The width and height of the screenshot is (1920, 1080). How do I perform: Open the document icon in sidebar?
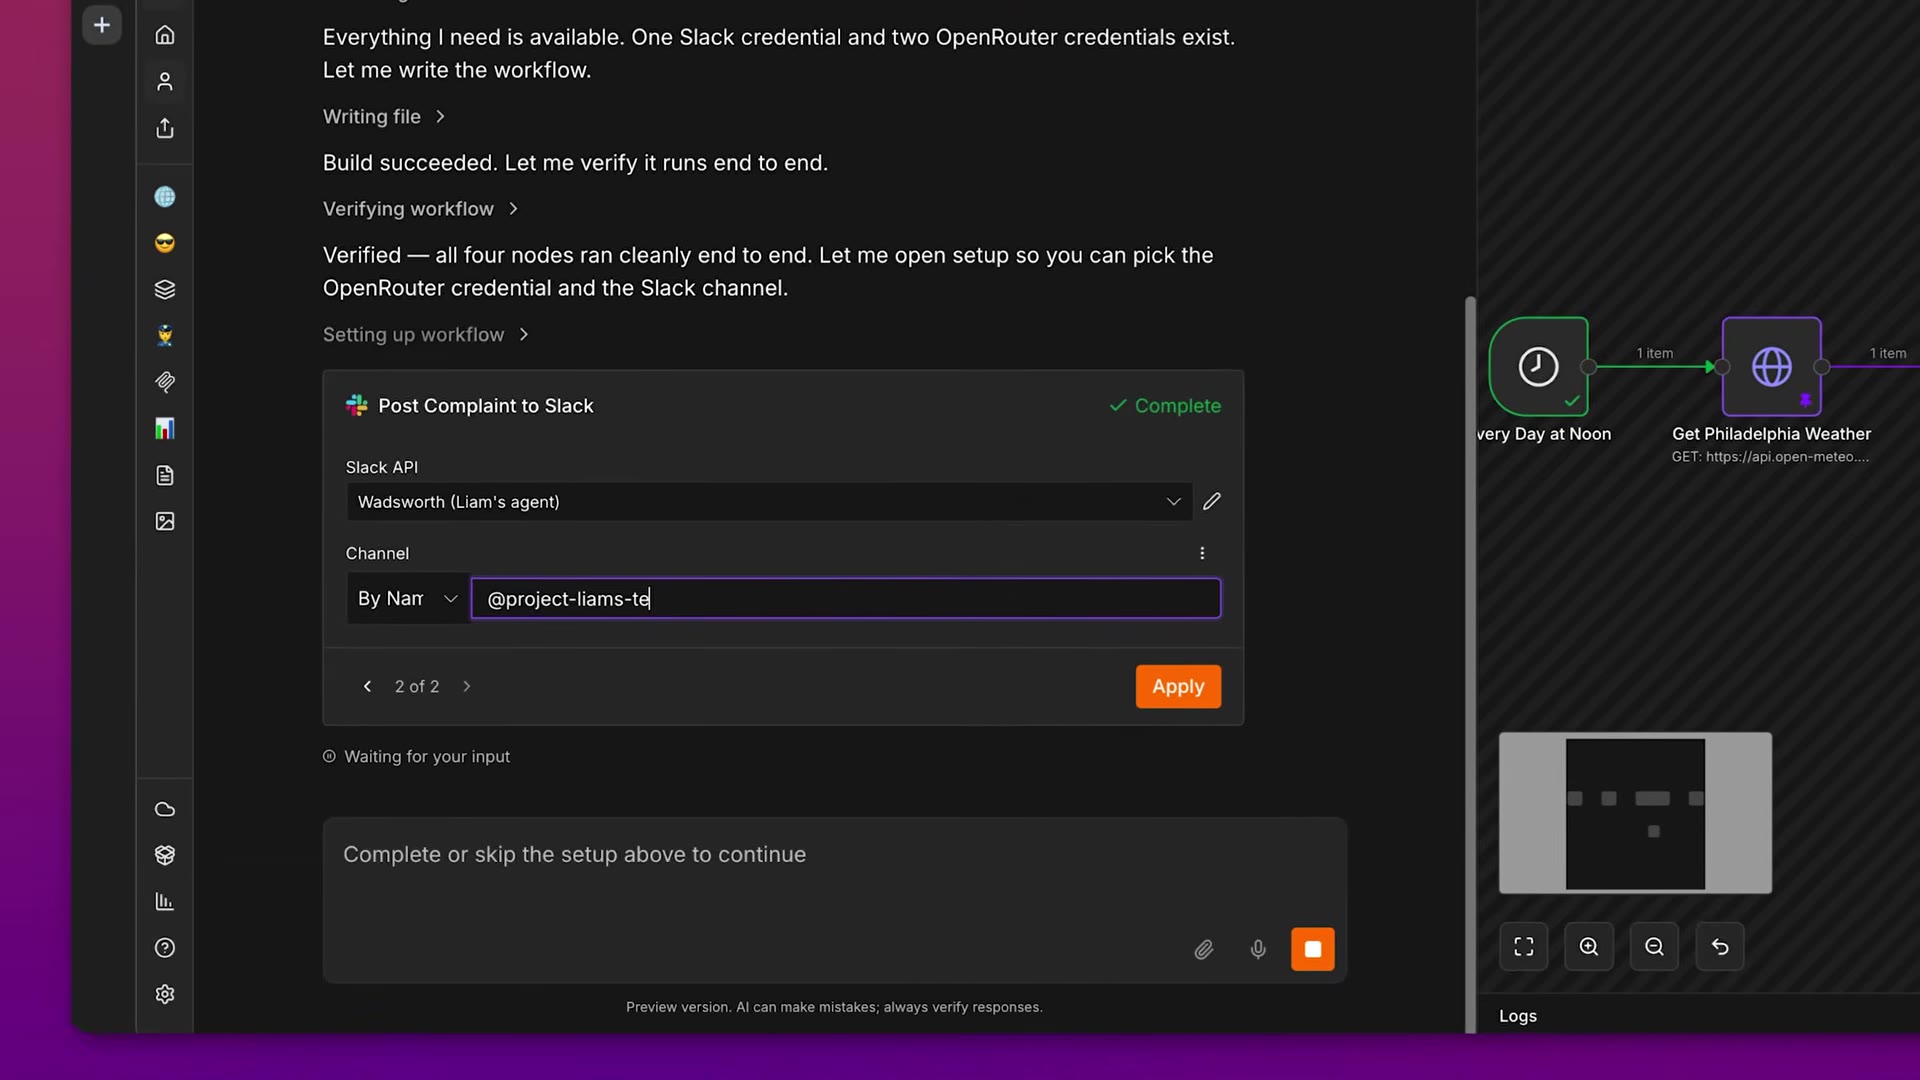165,475
